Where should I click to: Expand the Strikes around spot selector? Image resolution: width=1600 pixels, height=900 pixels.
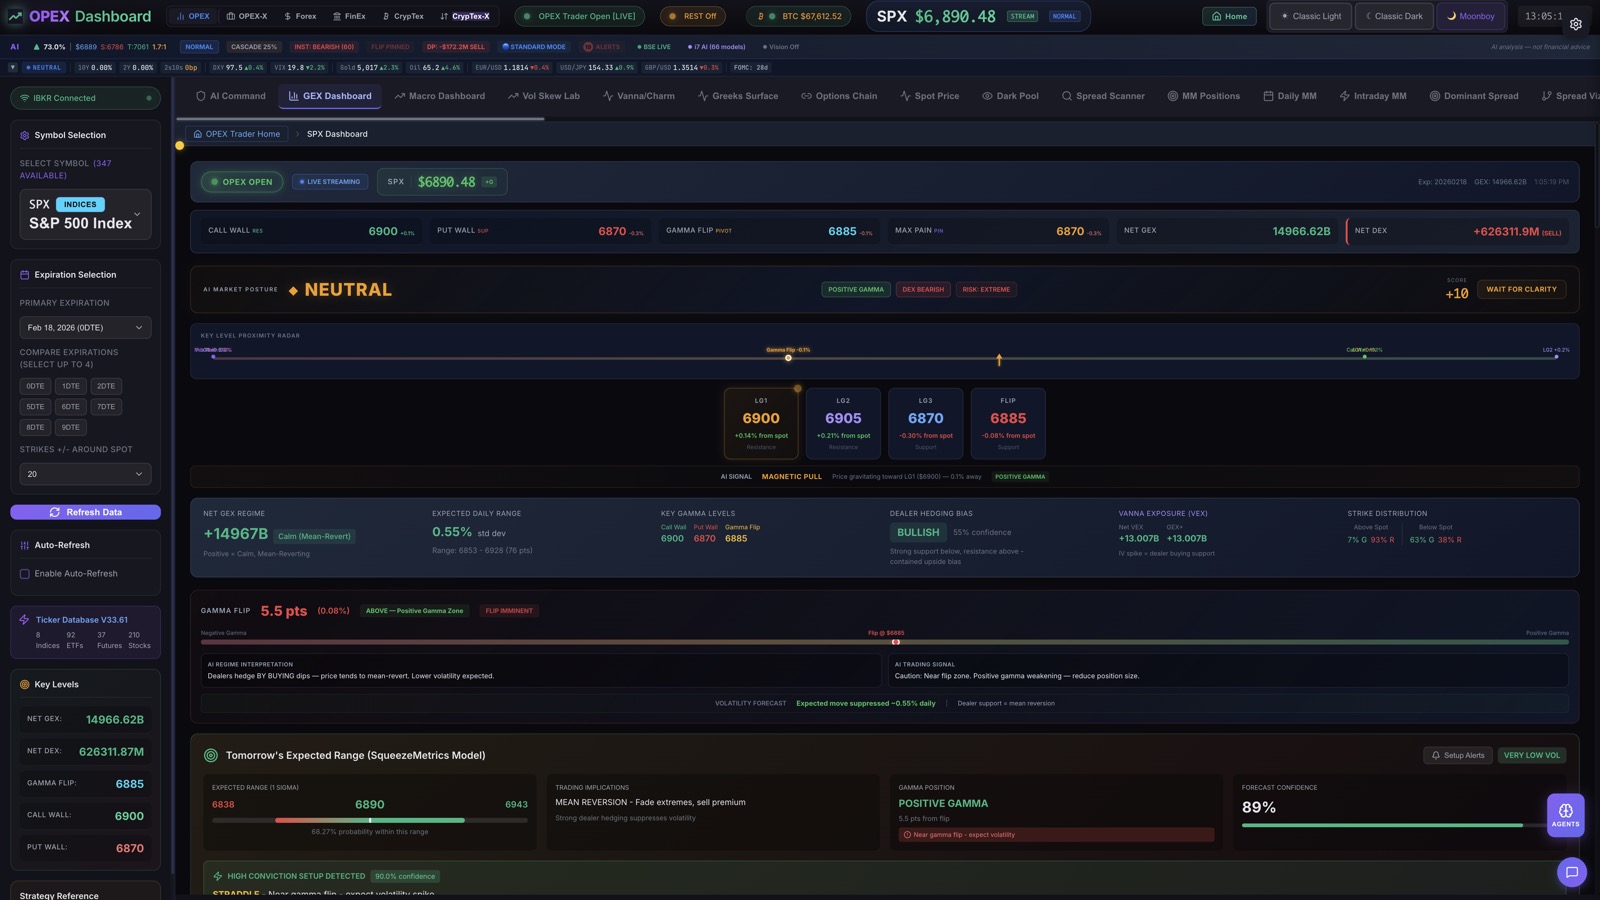click(85, 474)
